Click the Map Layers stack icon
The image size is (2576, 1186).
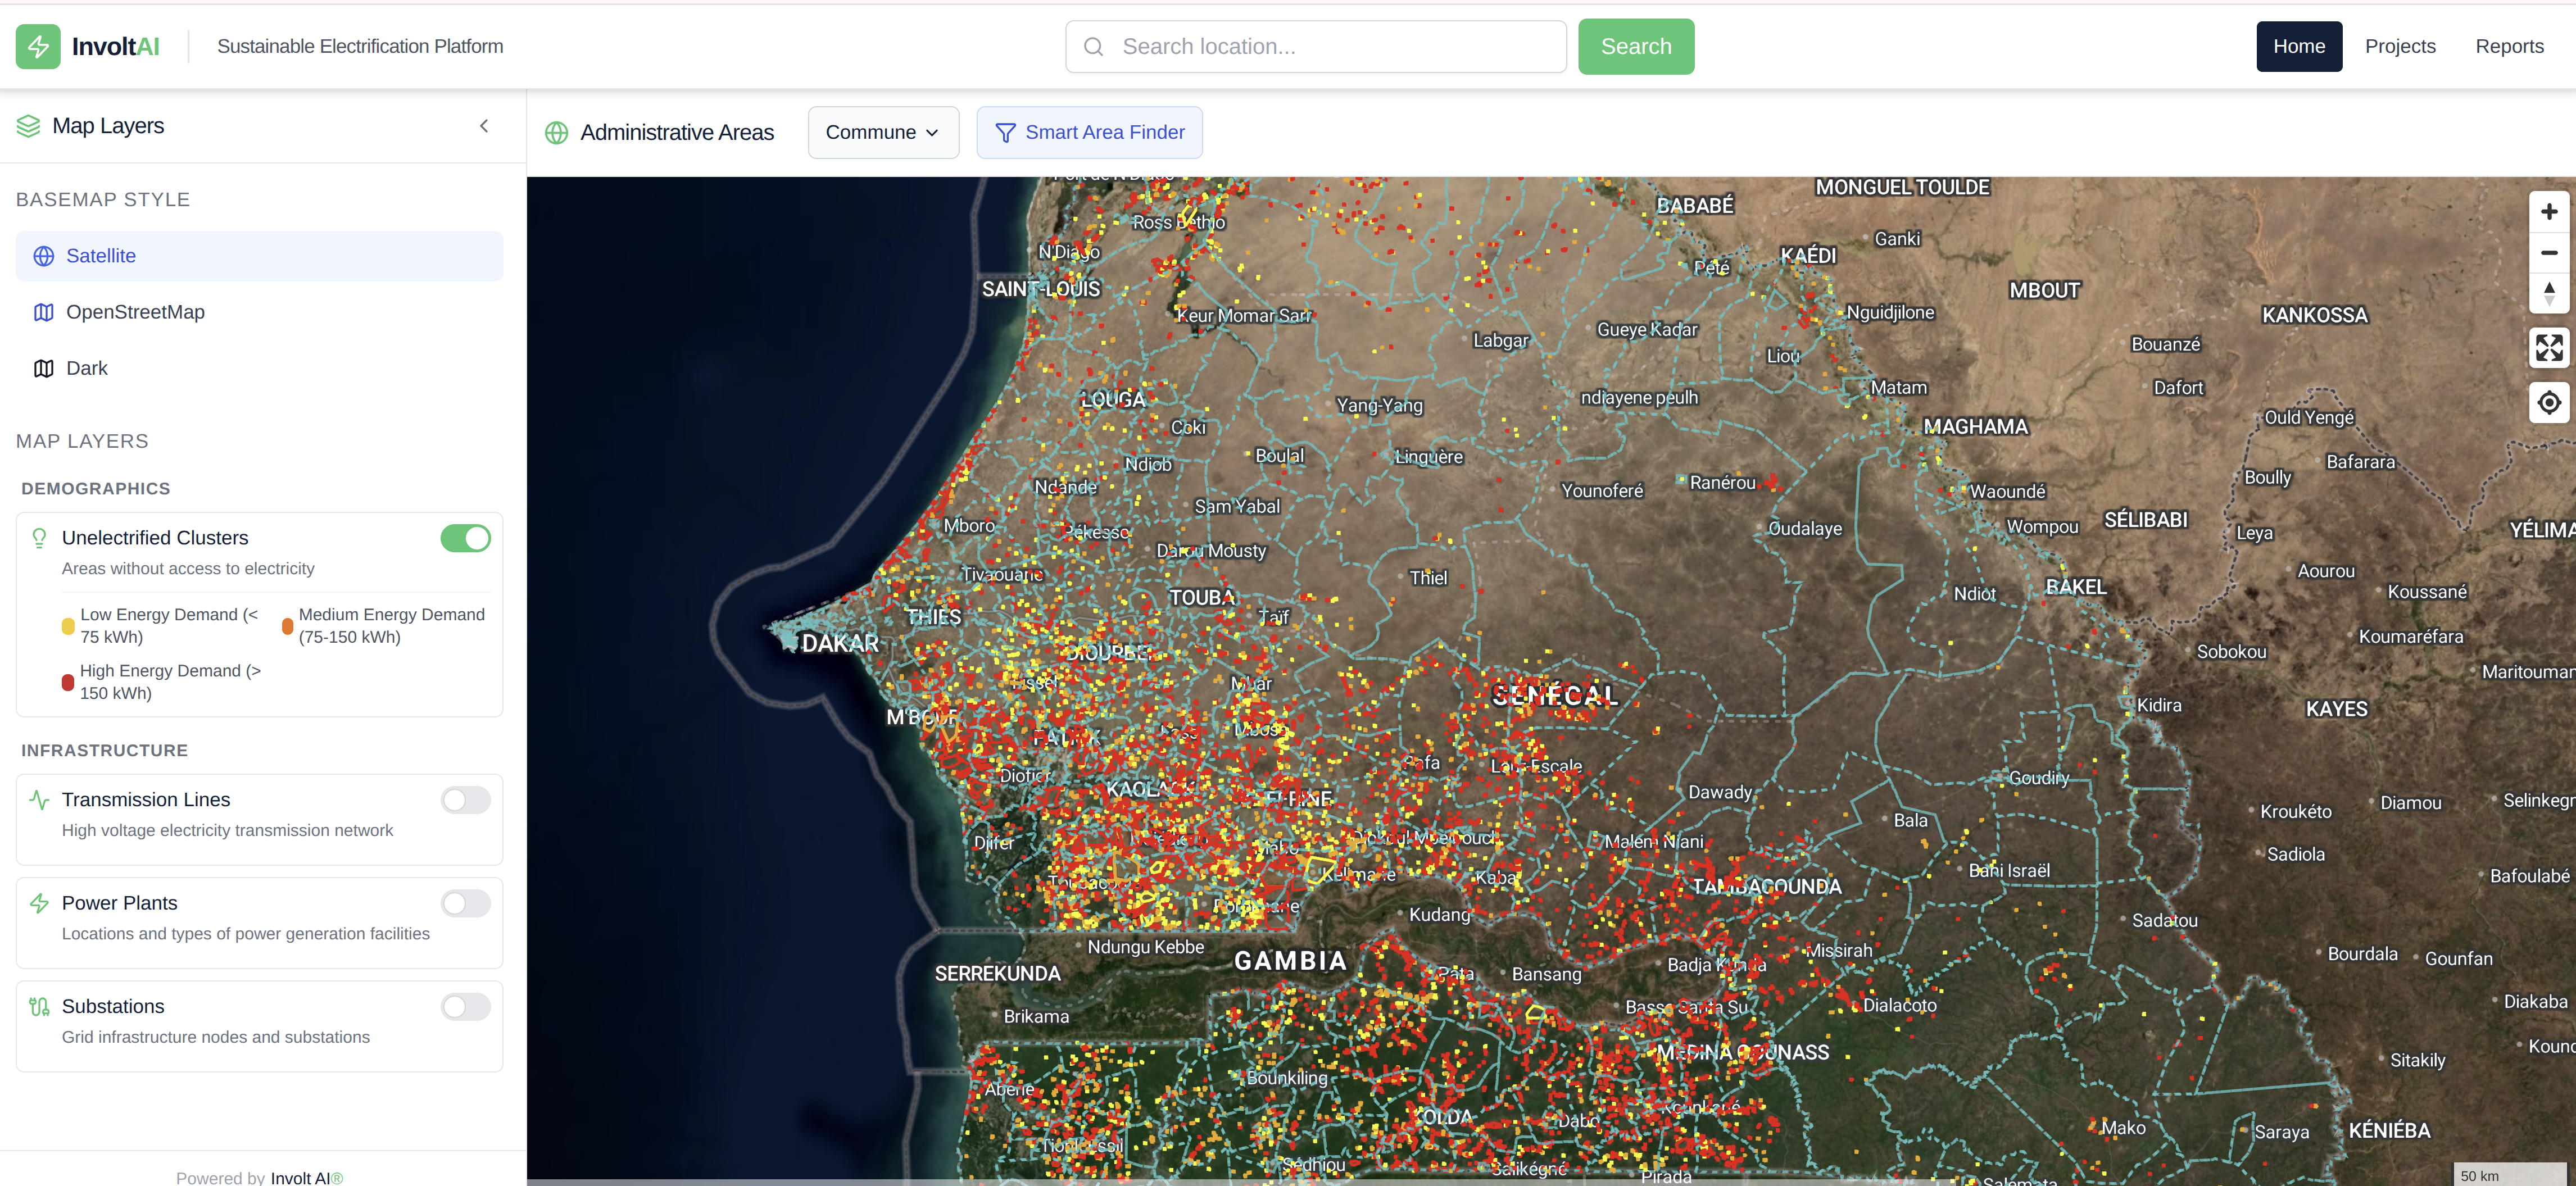click(x=29, y=126)
